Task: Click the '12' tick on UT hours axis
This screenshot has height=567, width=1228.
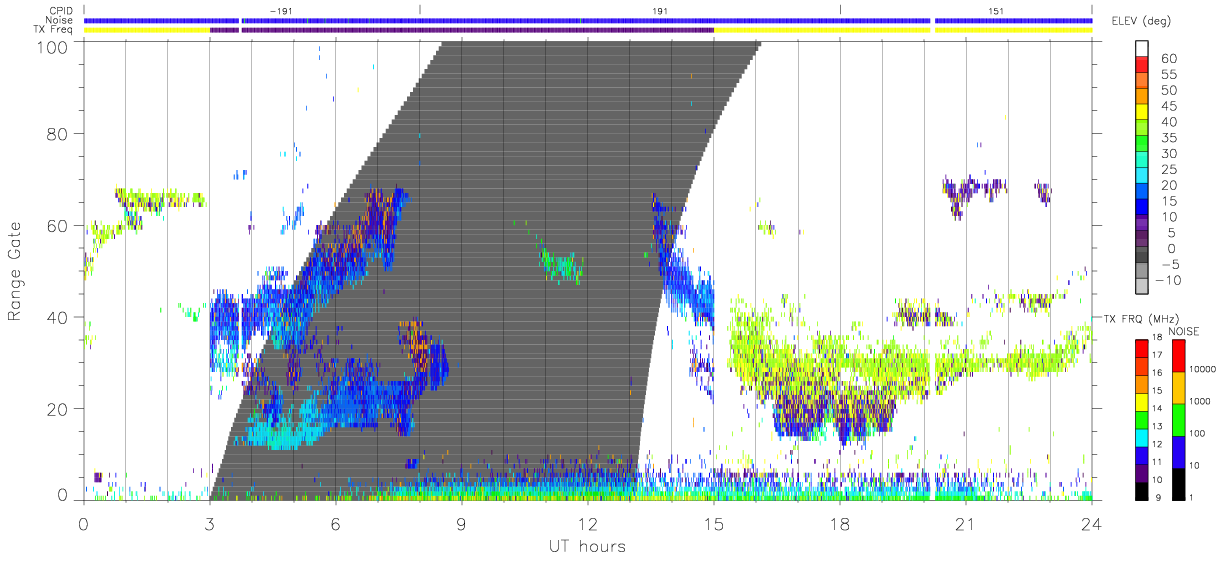Action: pos(587,523)
